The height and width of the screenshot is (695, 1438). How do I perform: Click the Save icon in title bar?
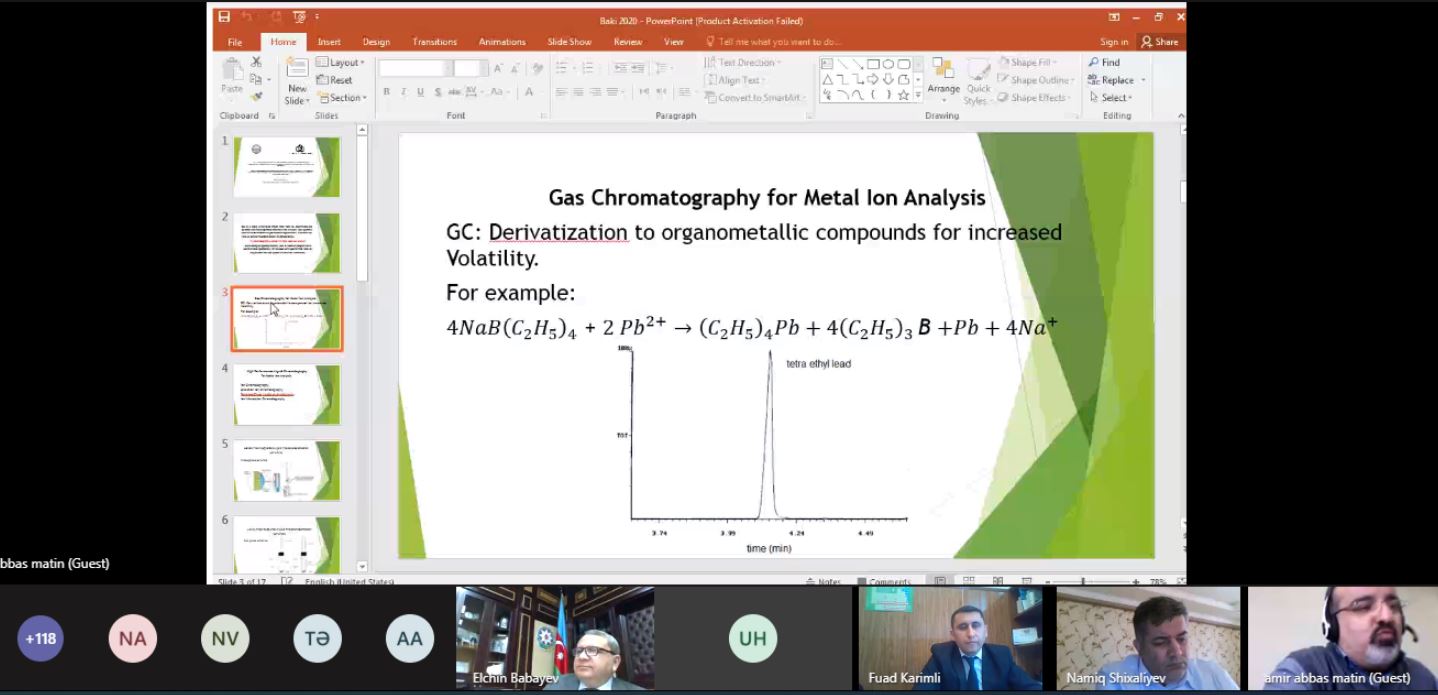224,17
